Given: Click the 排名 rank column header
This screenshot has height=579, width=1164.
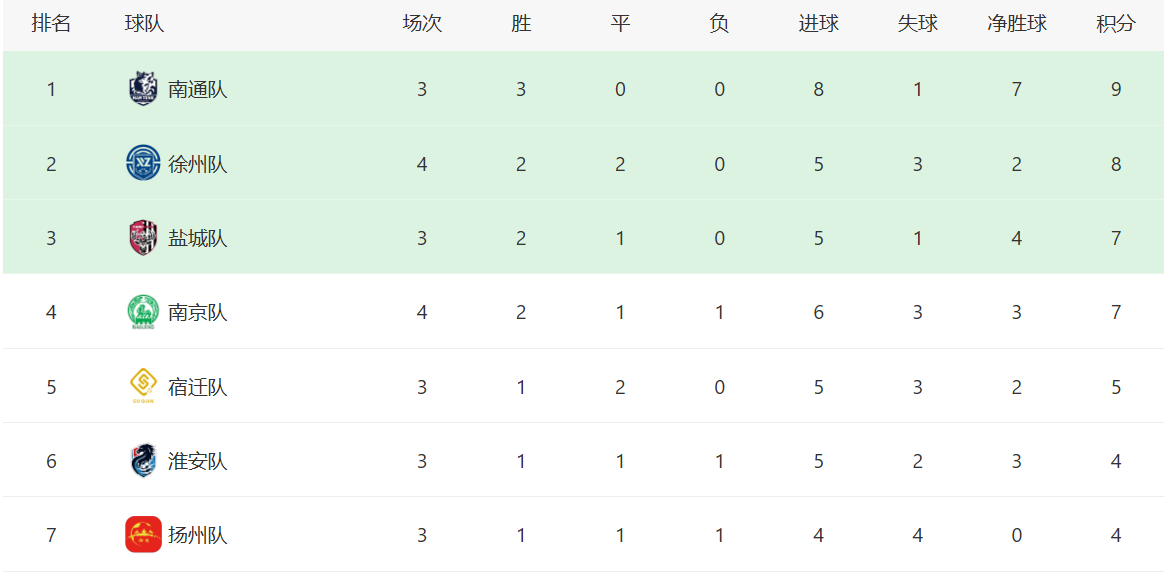Looking at the screenshot, I should [x=51, y=24].
